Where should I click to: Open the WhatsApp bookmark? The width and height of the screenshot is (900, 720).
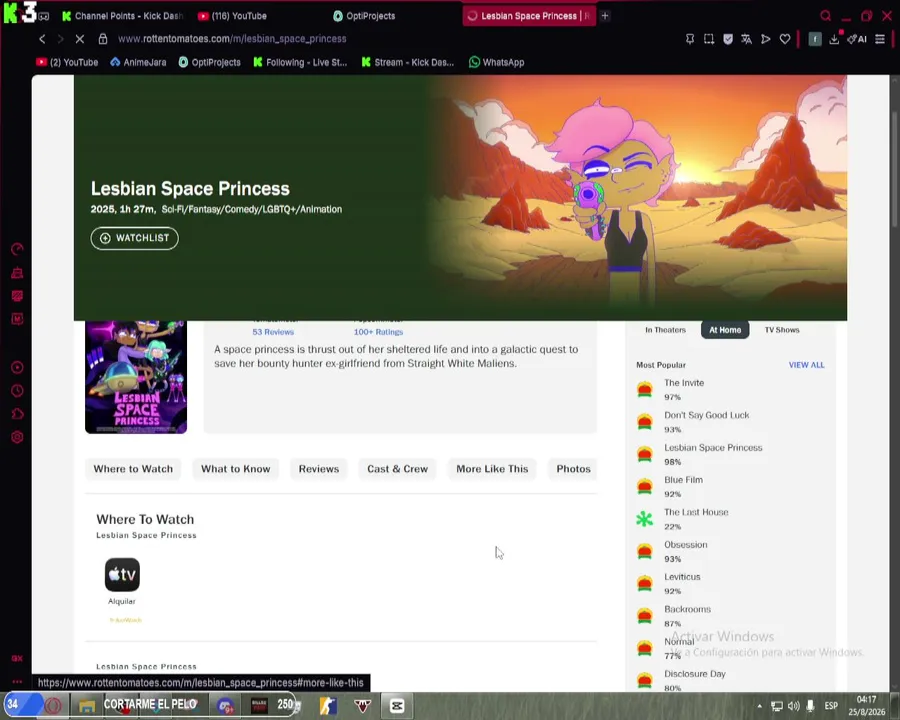click(x=496, y=62)
